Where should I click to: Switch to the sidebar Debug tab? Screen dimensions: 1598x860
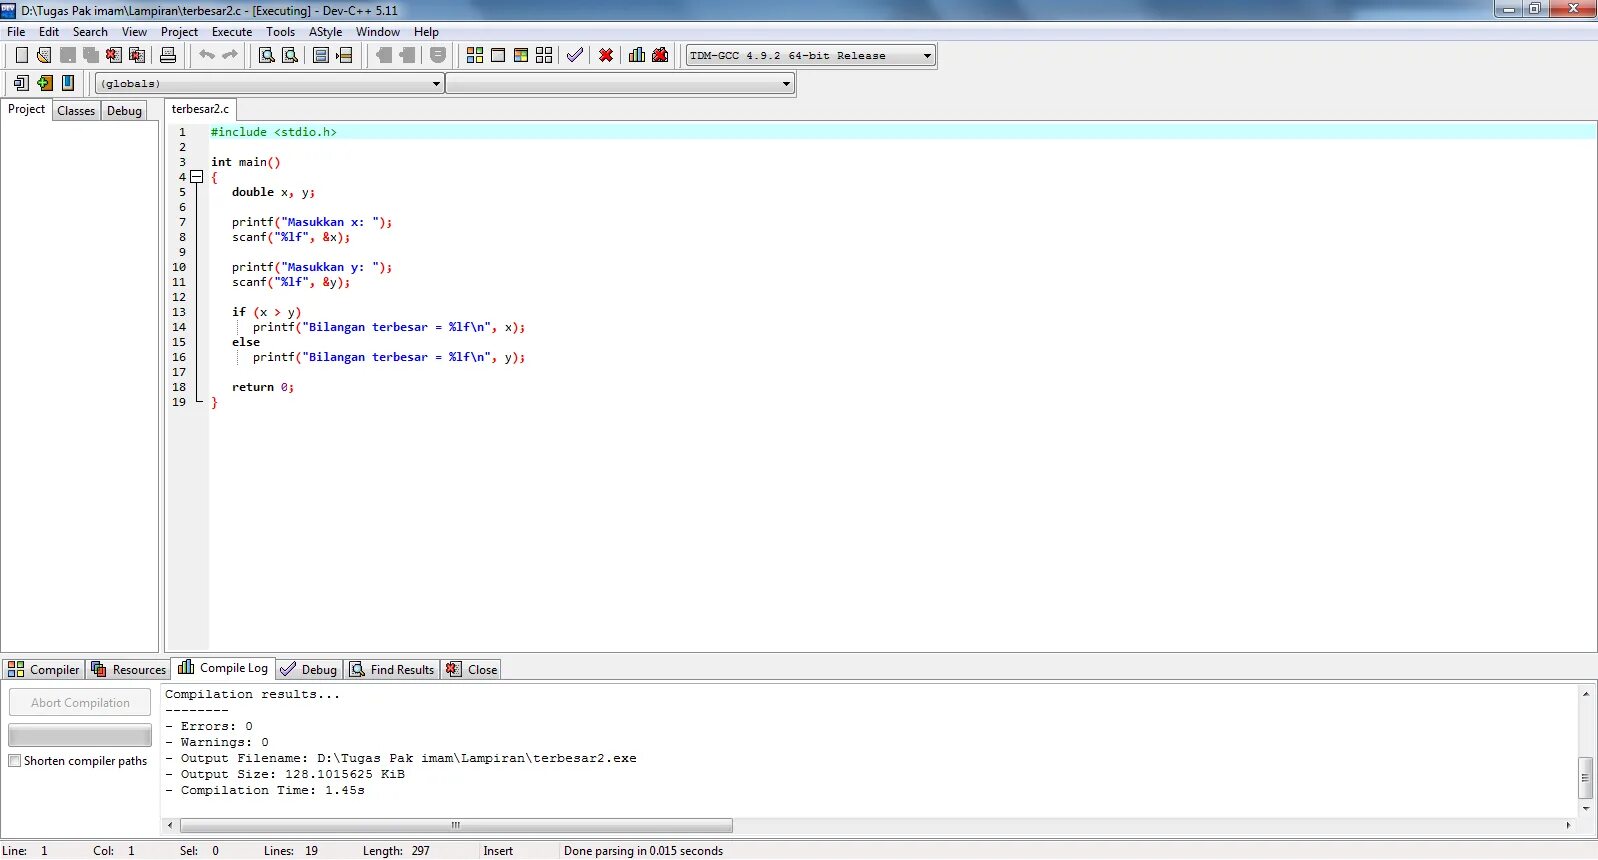124,111
